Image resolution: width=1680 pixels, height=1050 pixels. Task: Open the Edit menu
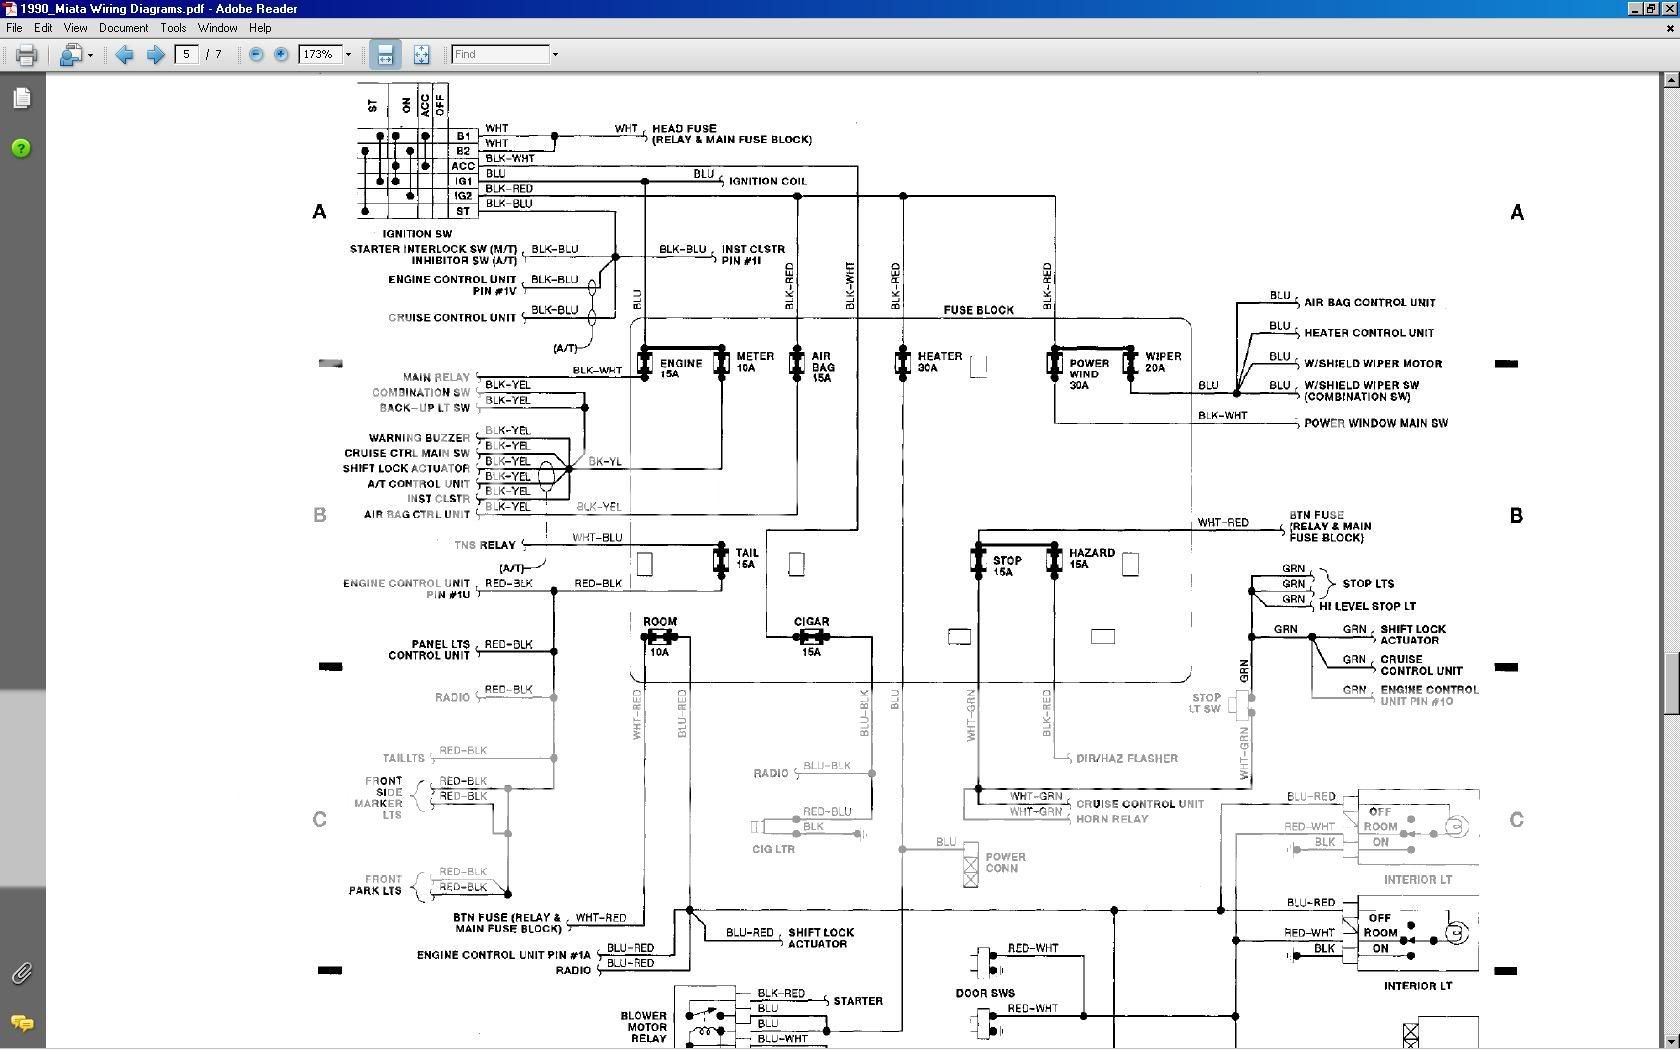pyautogui.click(x=43, y=28)
